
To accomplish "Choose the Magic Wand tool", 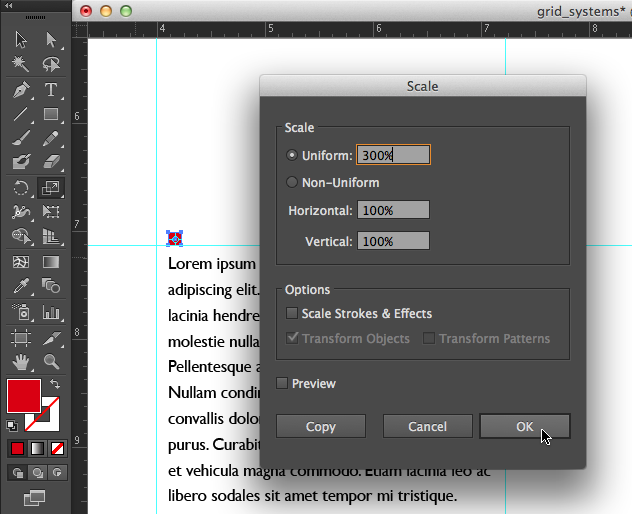I will pos(20,65).
